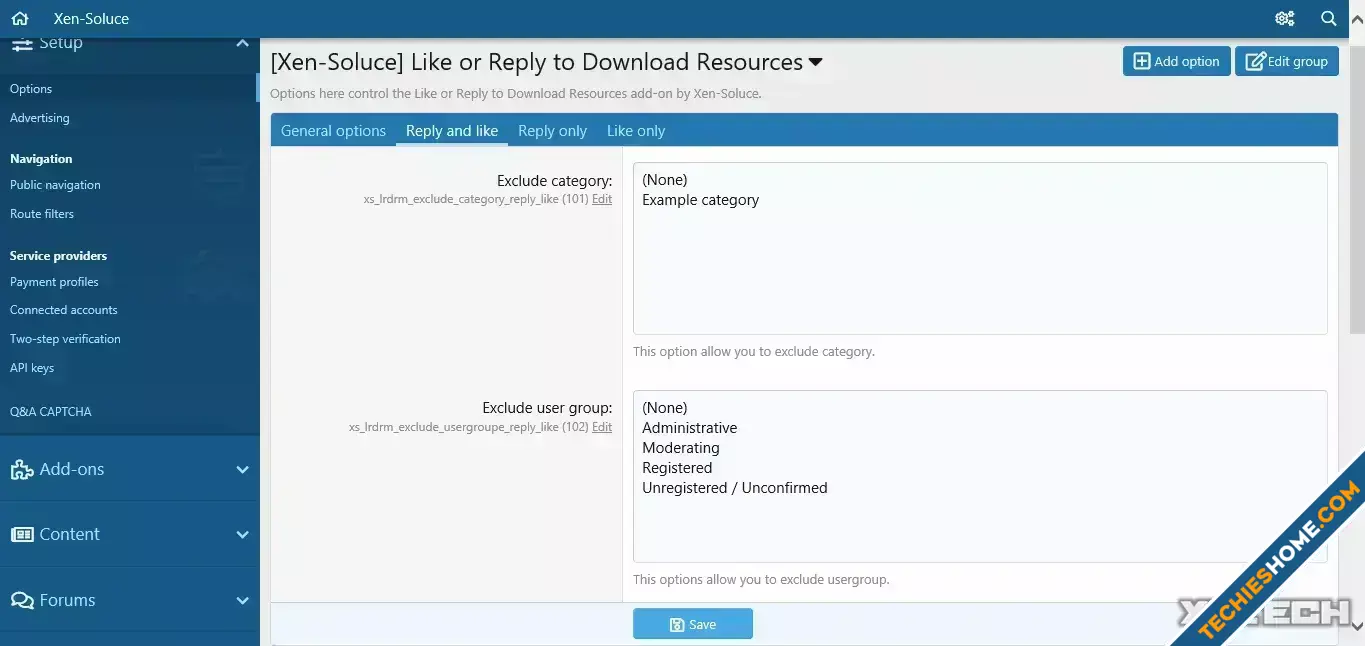Screen dimensions: 1365x646
Task: Click the Forums speech bubbles icon
Action: 22,600
